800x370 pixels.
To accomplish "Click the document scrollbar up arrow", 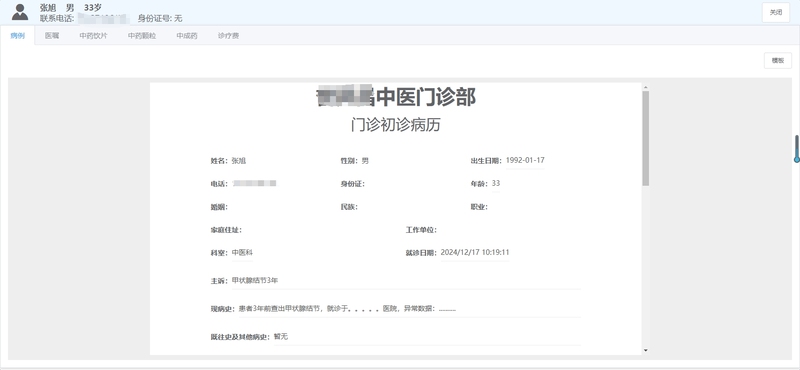I will [645, 88].
